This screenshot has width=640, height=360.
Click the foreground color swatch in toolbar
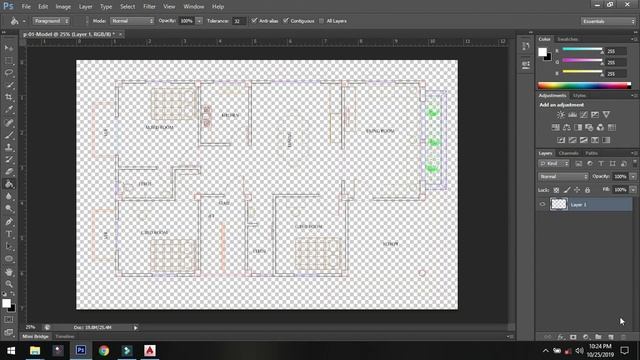click(6, 303)
